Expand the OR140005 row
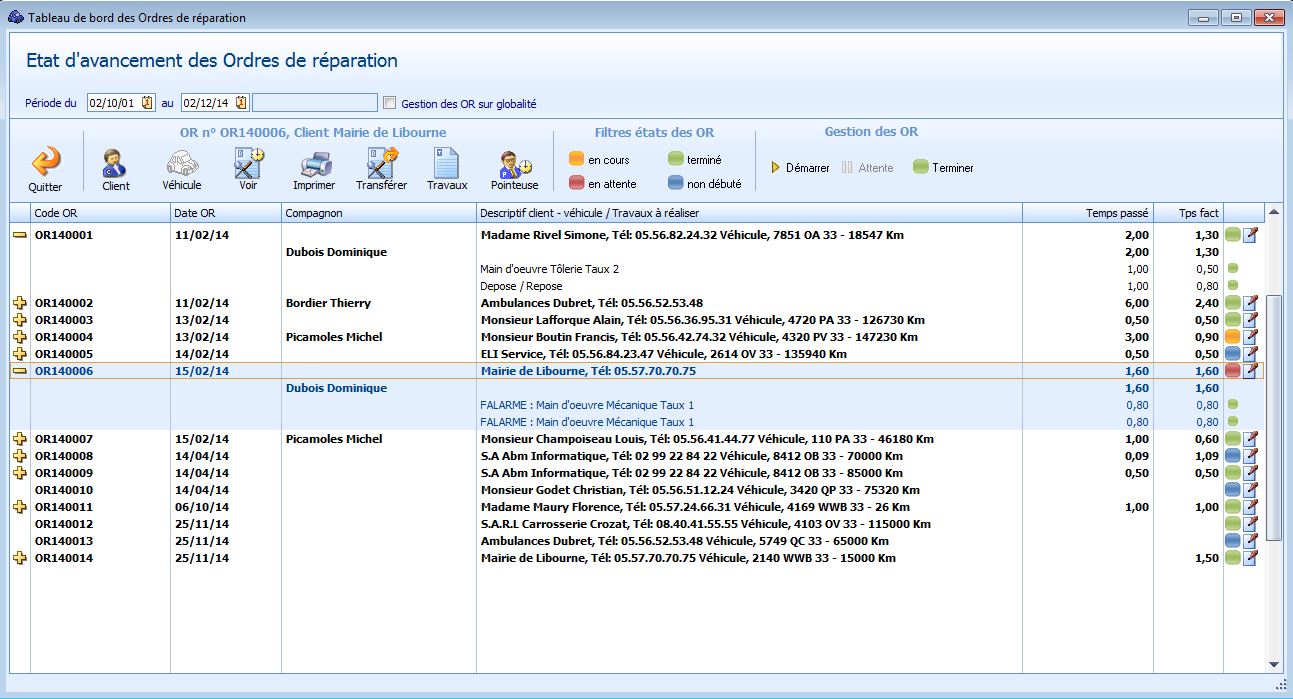This screenshot has width=1293, height=699. [19, 354]
